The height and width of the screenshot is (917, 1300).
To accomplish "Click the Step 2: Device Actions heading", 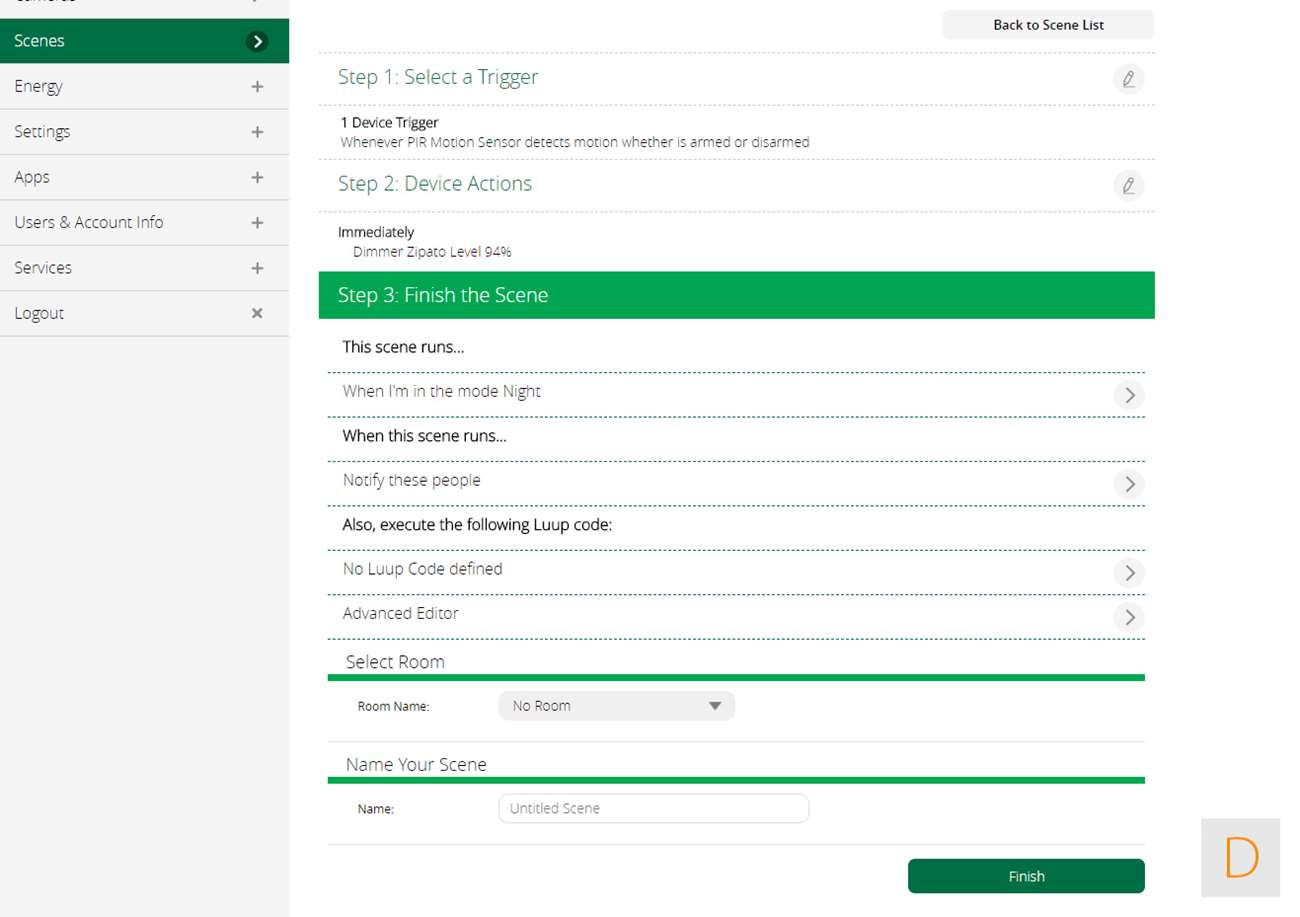I will (435, 184).
